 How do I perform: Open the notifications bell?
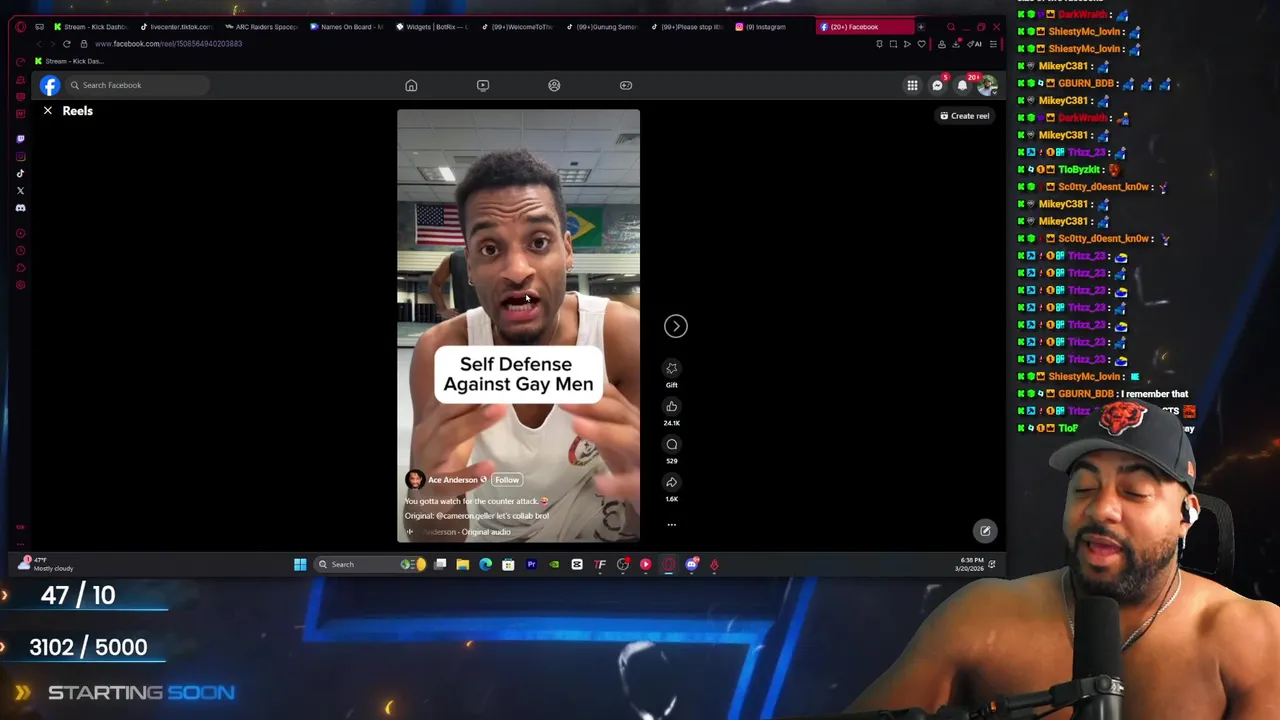(x=962, y=86)
